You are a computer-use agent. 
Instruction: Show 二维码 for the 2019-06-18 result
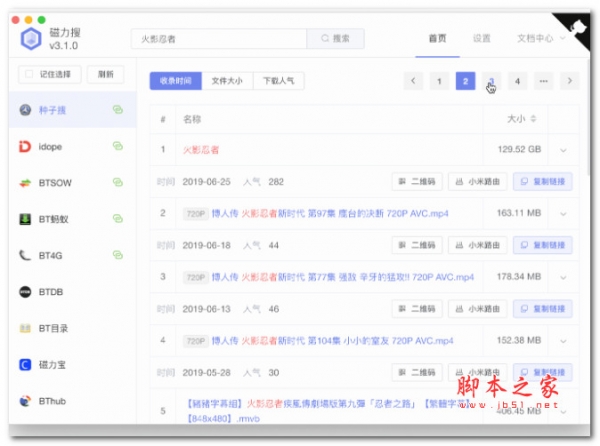tap(417, 245)
